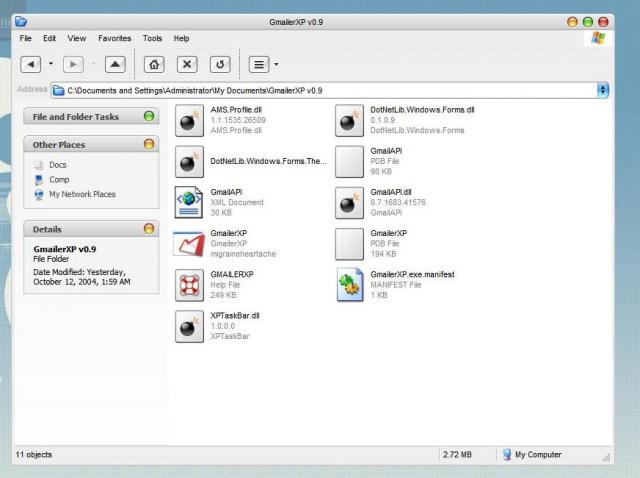This screenshot has height=478, width=640.
Task: Open the Help menu
Action: pyautogui.click(x=181, y=38)
